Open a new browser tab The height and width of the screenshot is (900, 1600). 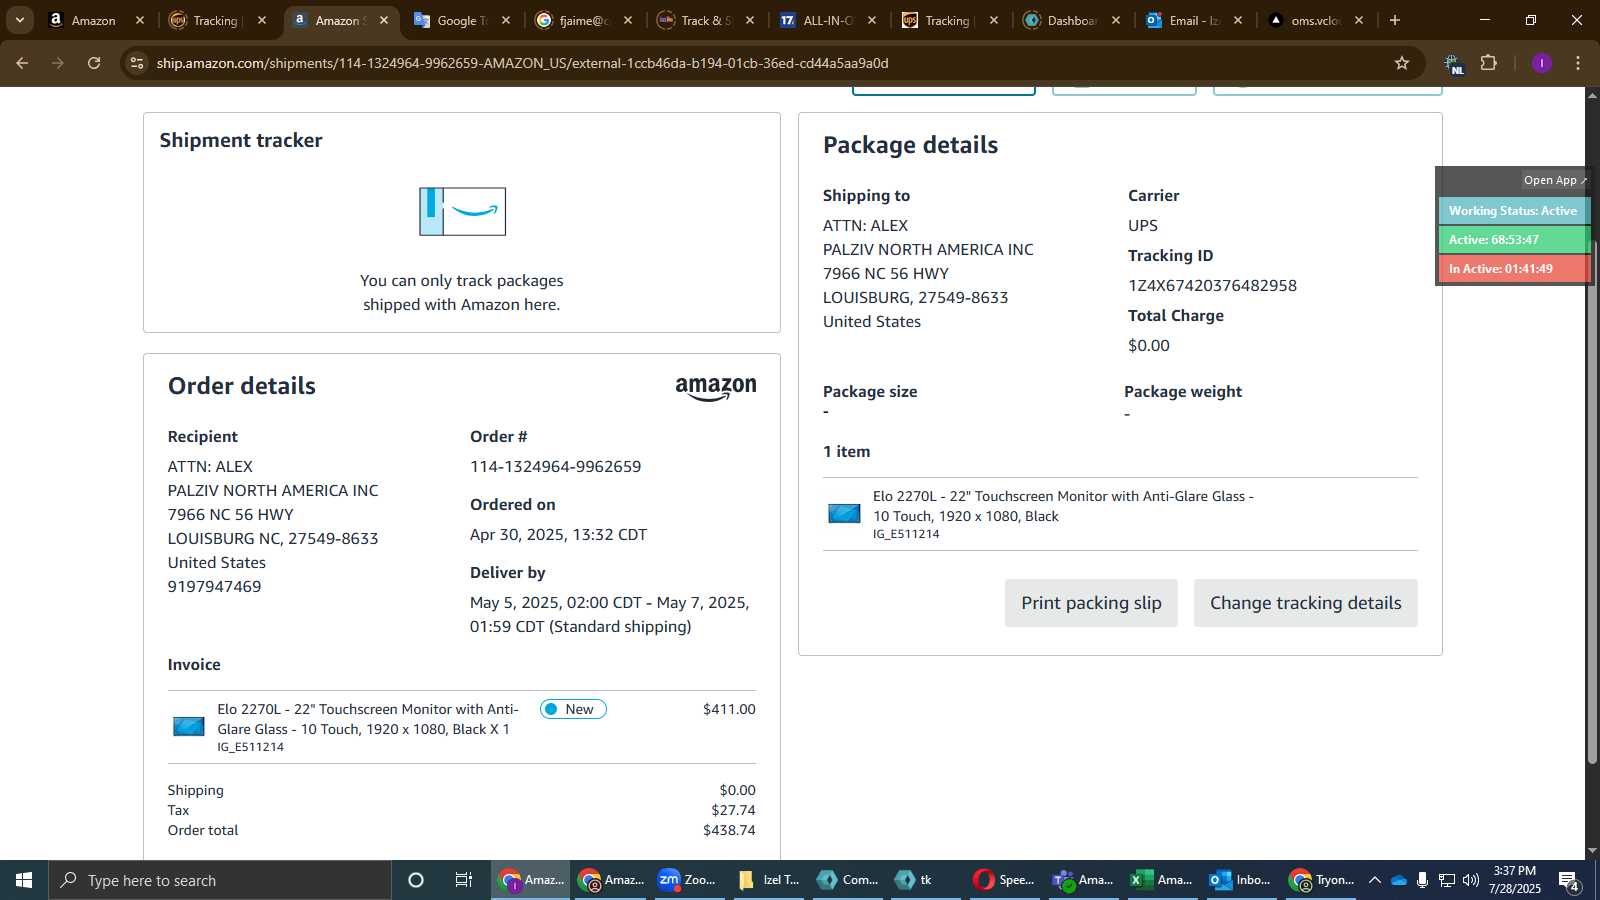click(x=1395, y=20)
